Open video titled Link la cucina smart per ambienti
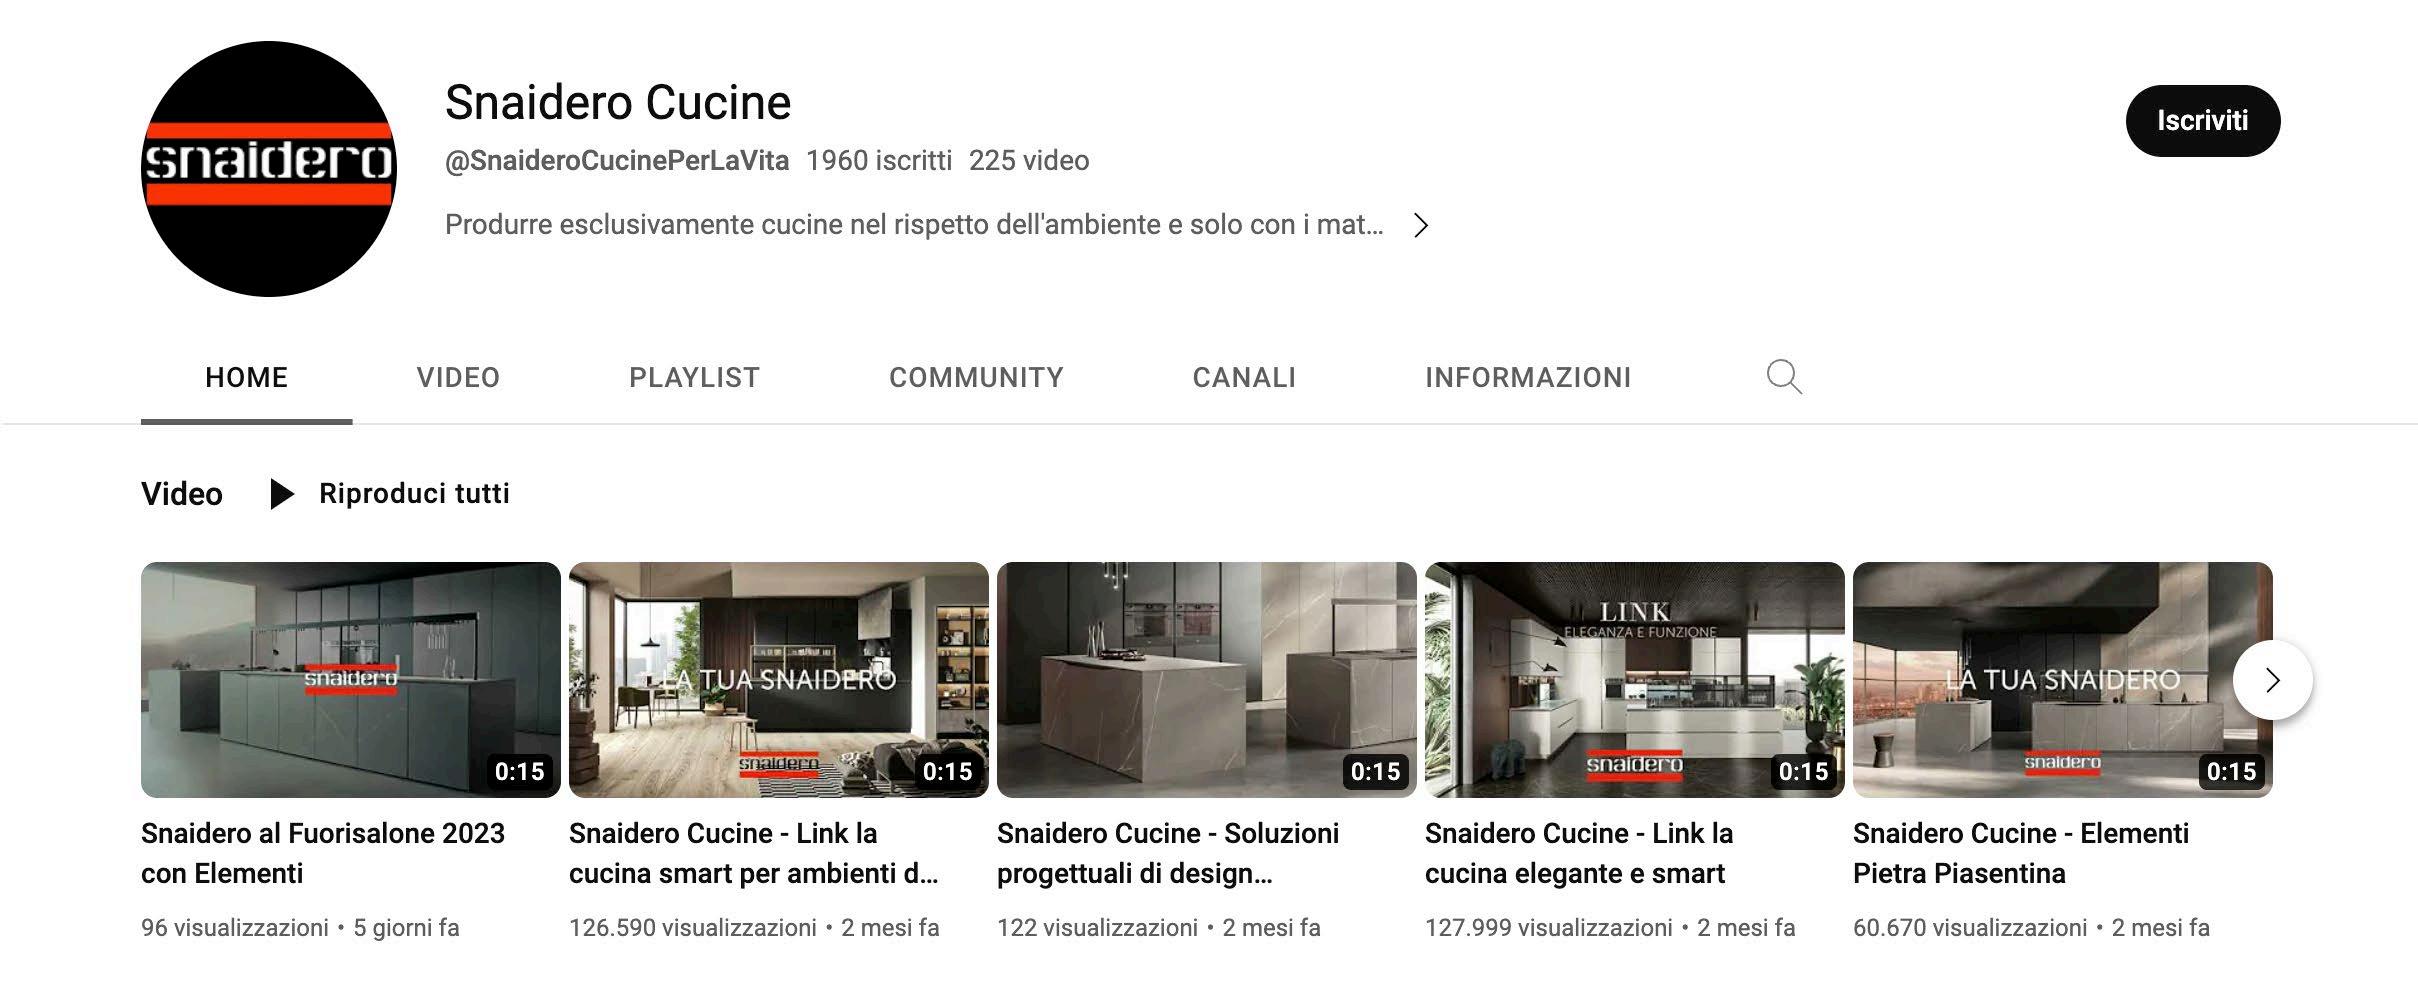Viewport: 2418px width, 990px height. coord(754,853)
